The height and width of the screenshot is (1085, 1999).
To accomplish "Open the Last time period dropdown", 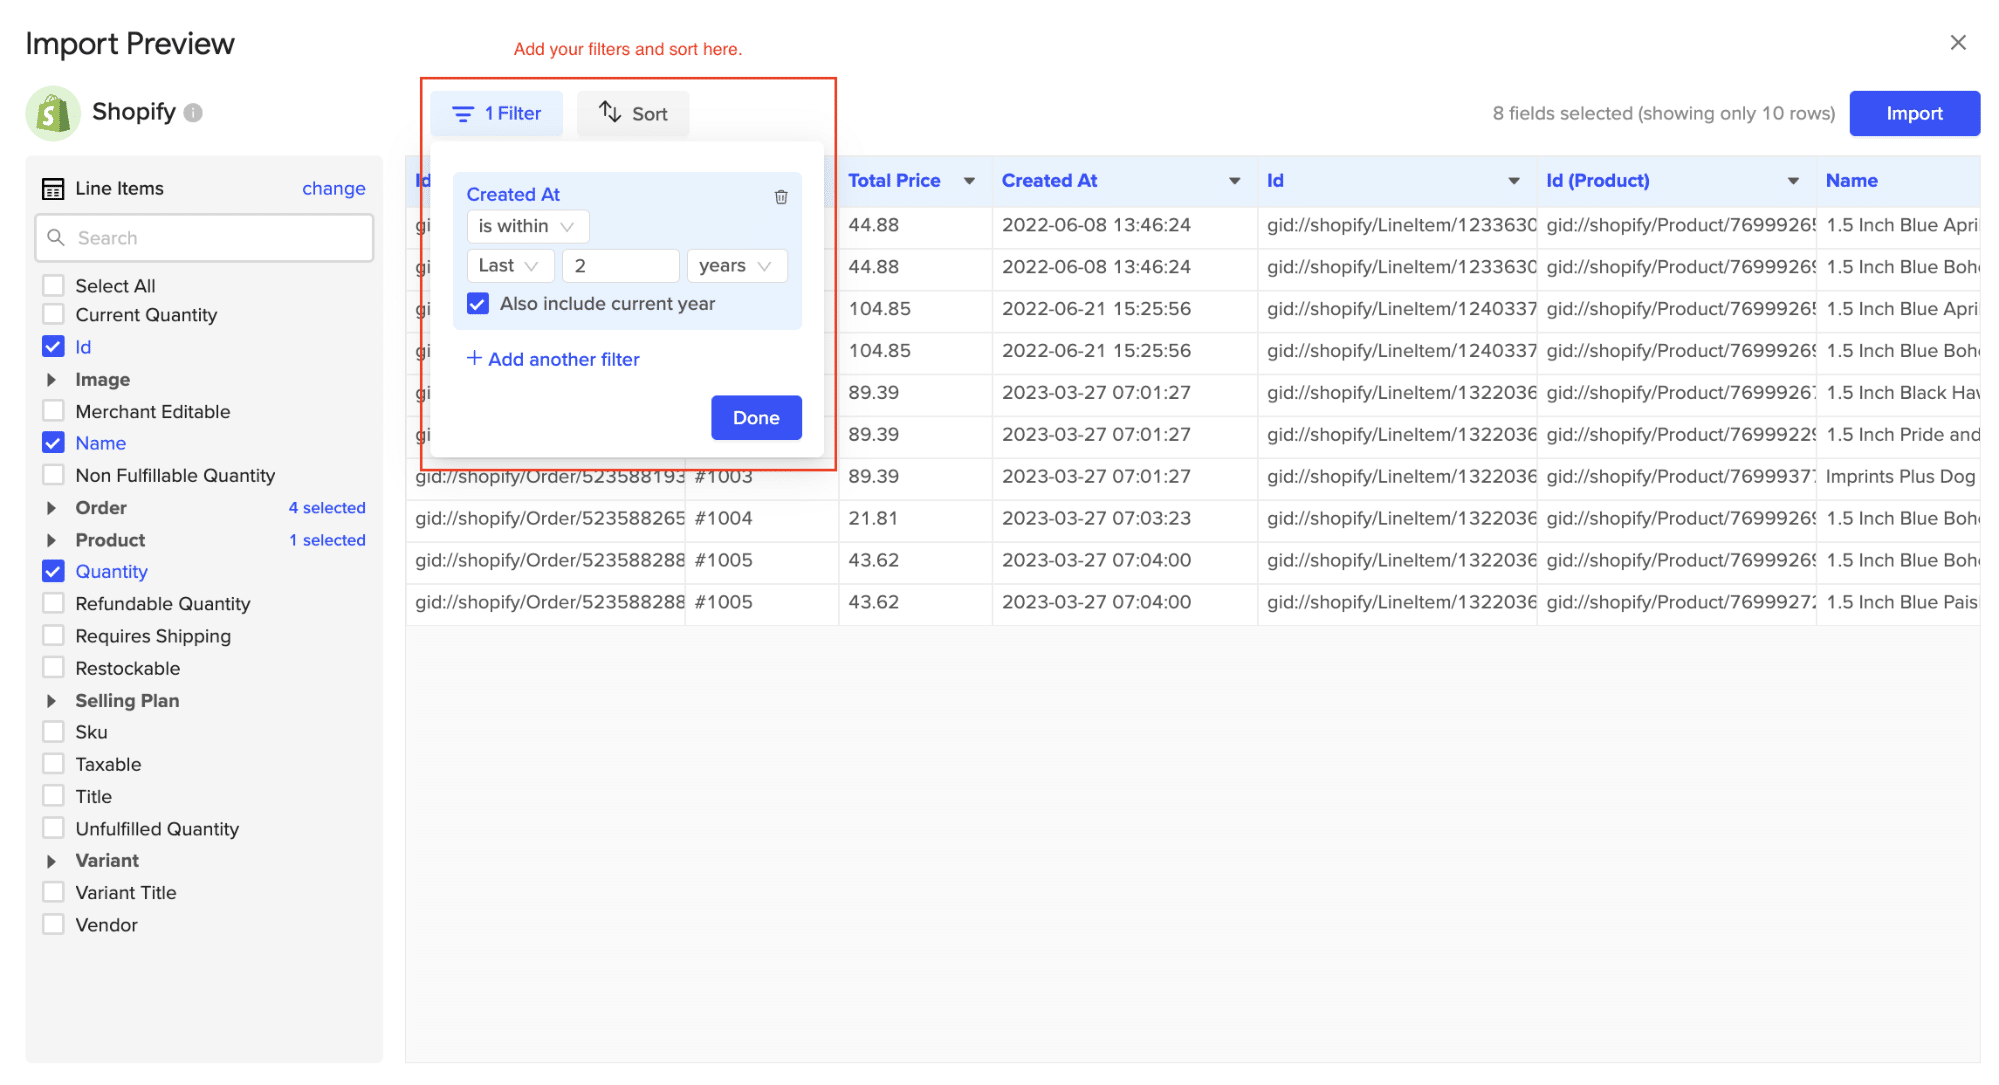I will (x=510, y=266).
